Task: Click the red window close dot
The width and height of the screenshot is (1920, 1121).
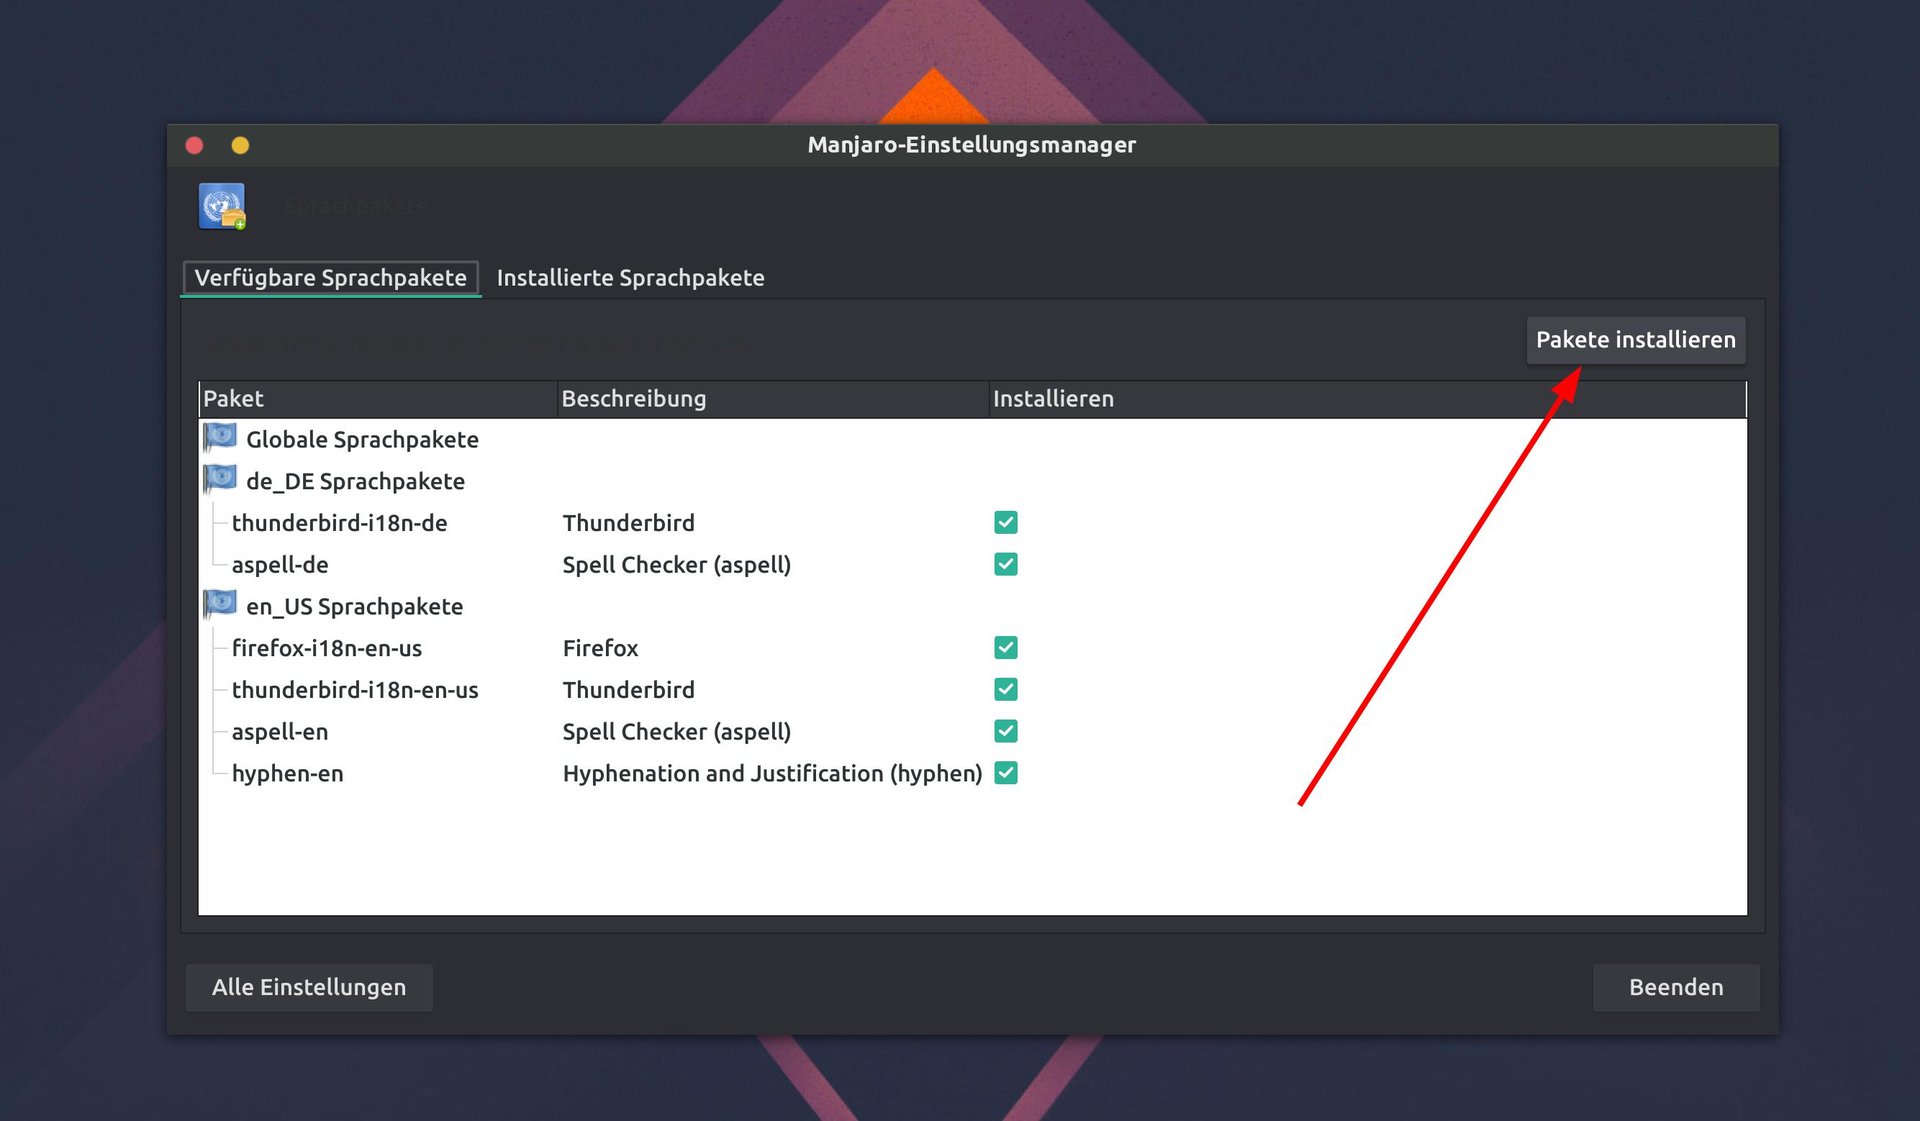Action: click(x=195, y=146)
